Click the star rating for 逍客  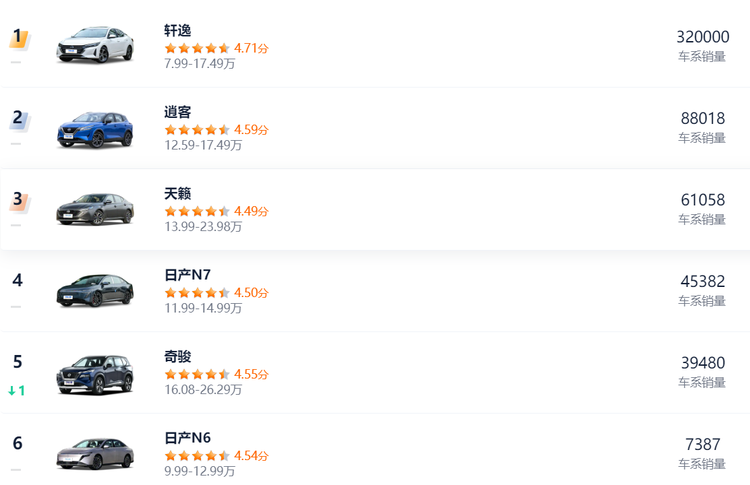(x=197, y=130)
